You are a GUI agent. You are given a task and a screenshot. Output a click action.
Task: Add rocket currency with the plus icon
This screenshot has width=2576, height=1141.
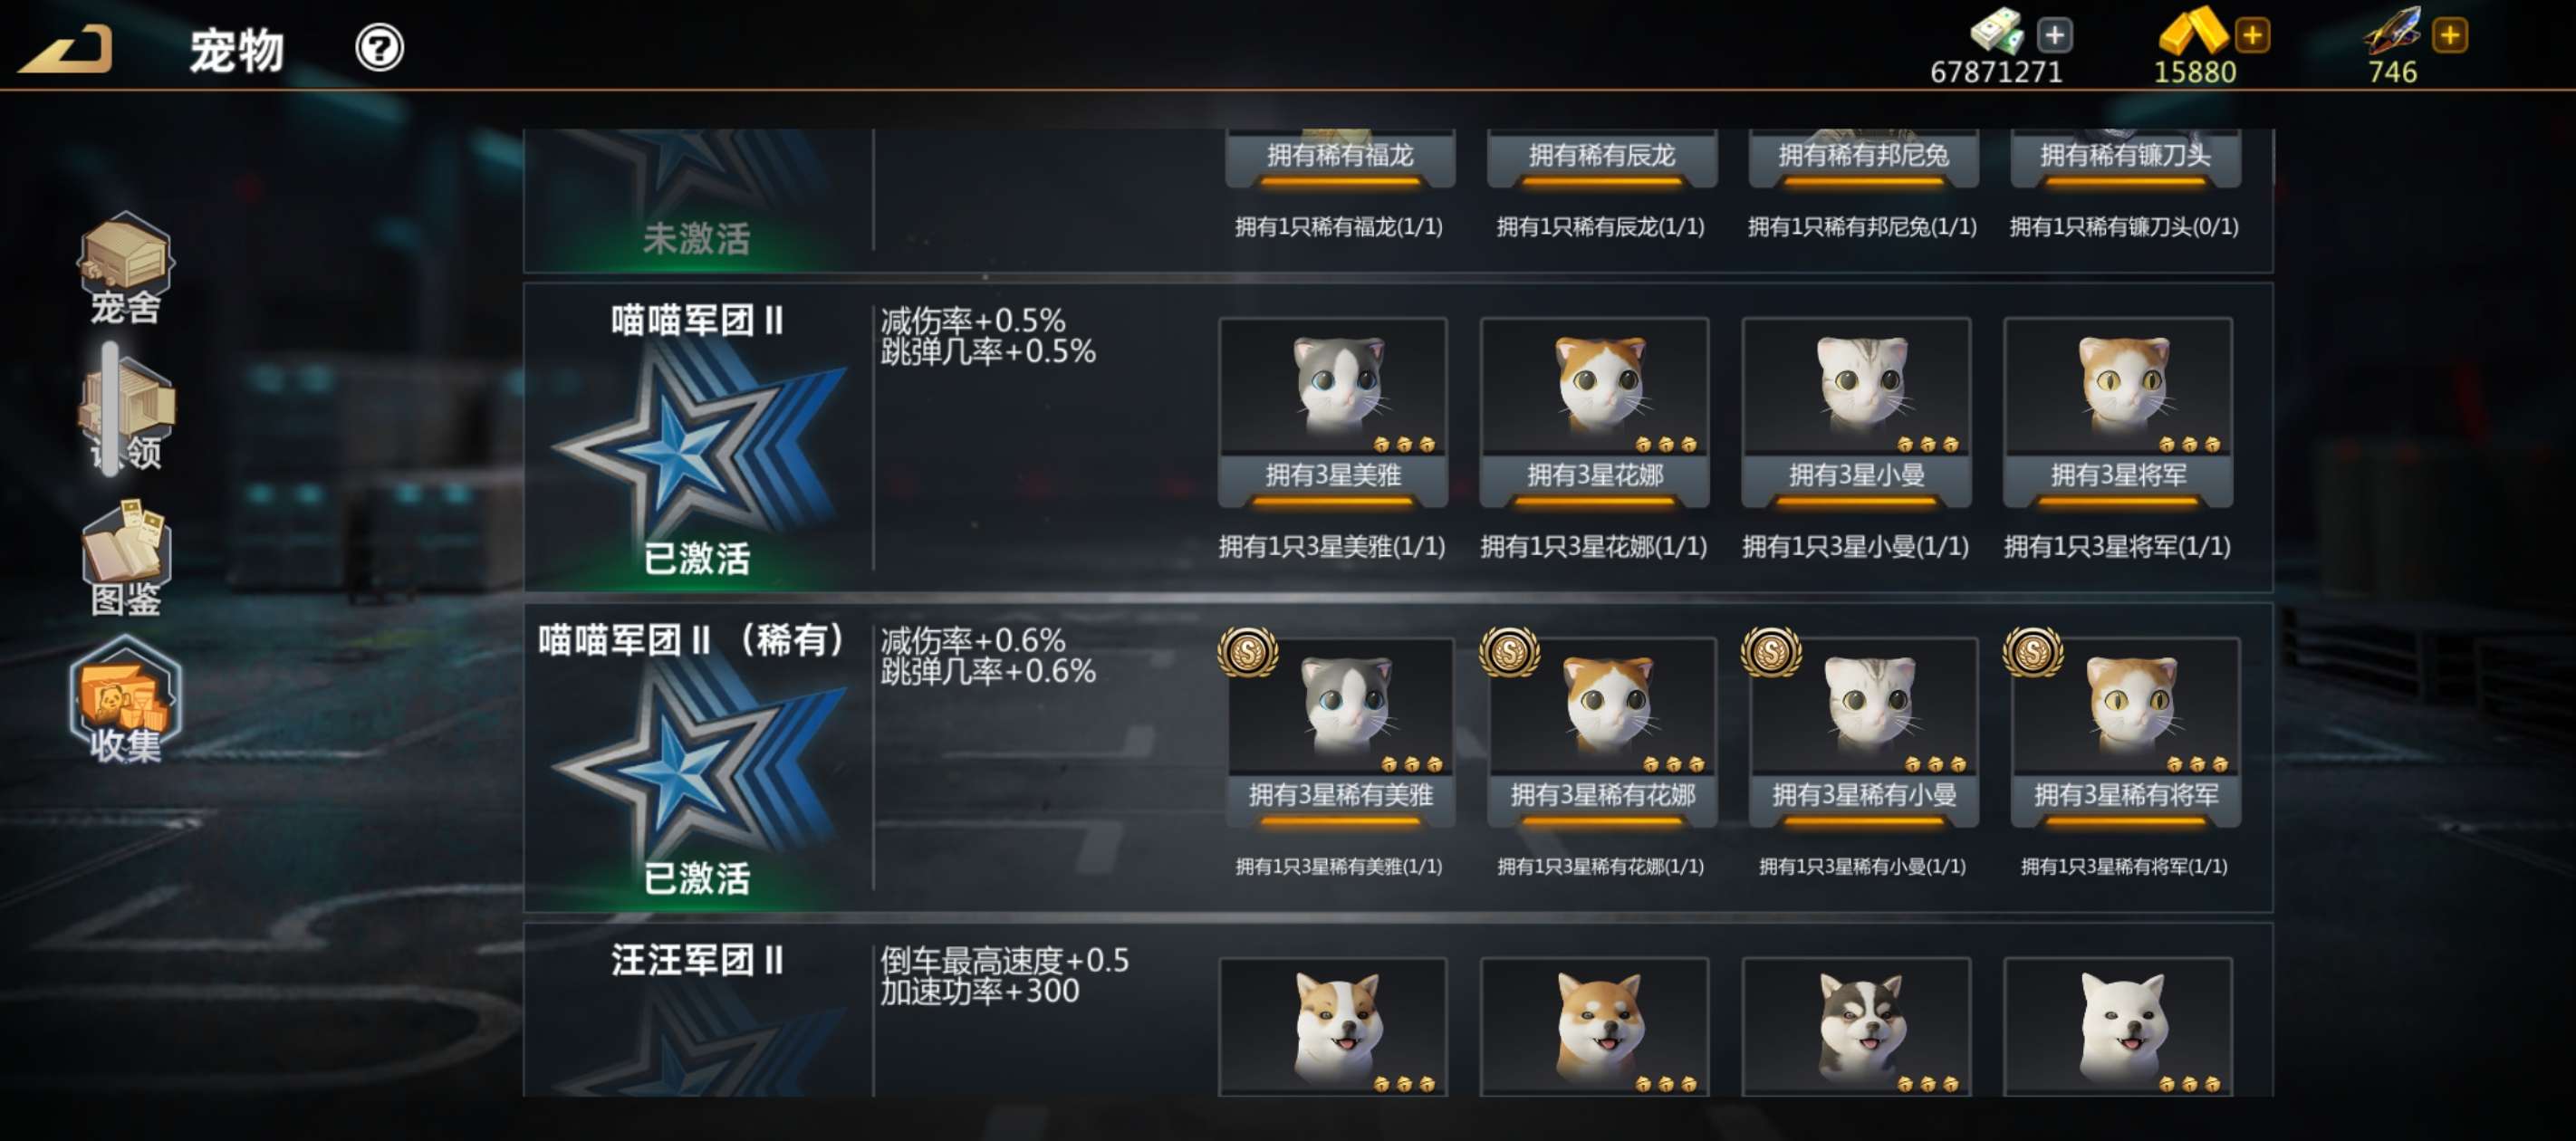2450,36
